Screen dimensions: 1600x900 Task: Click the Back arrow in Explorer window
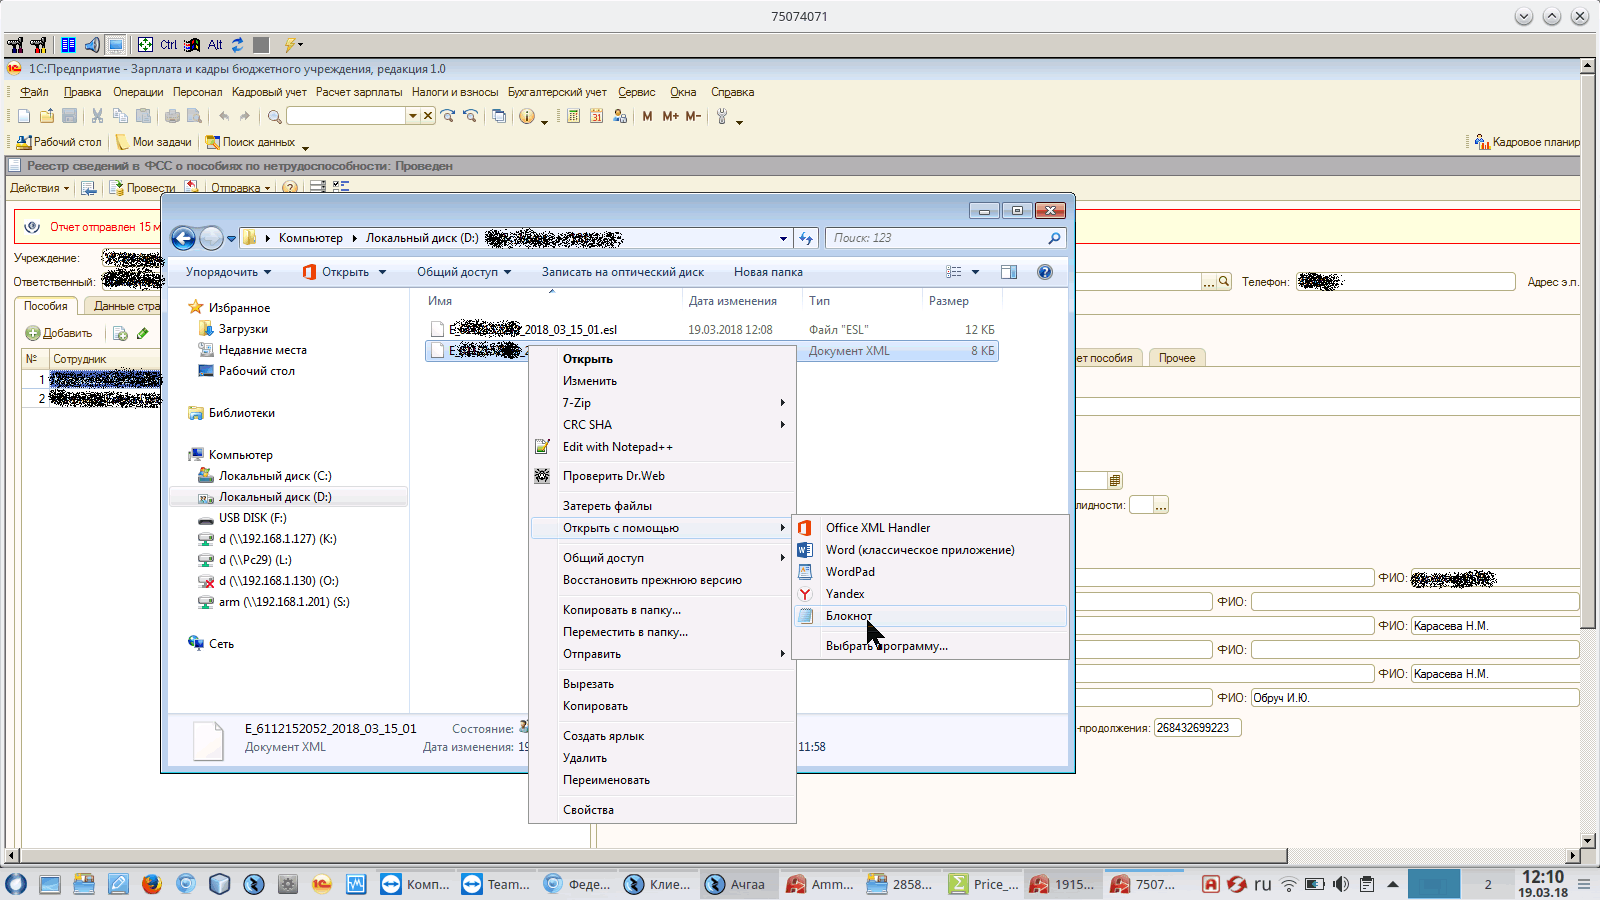pos(183,238)
